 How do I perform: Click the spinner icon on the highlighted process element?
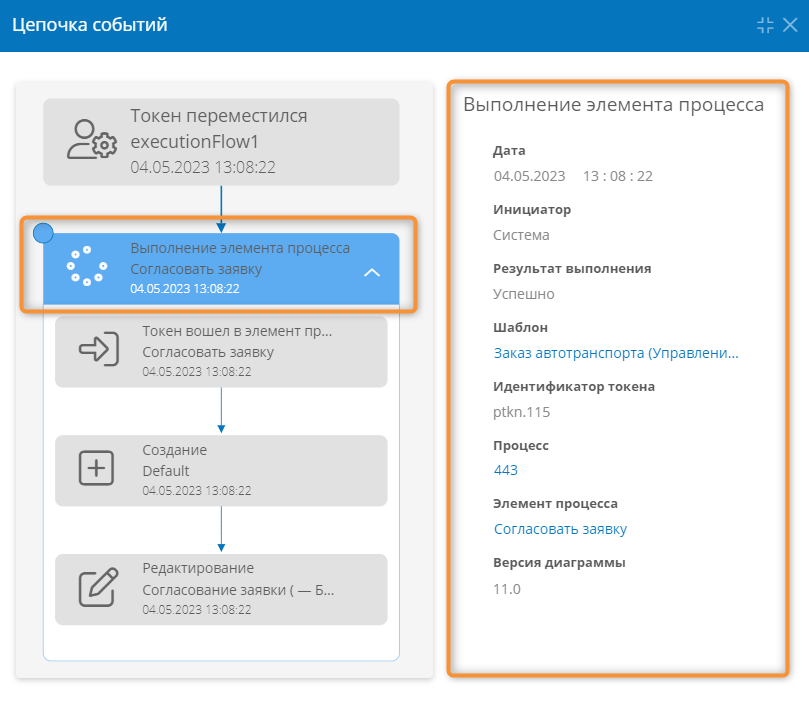(x=87, y=266)
